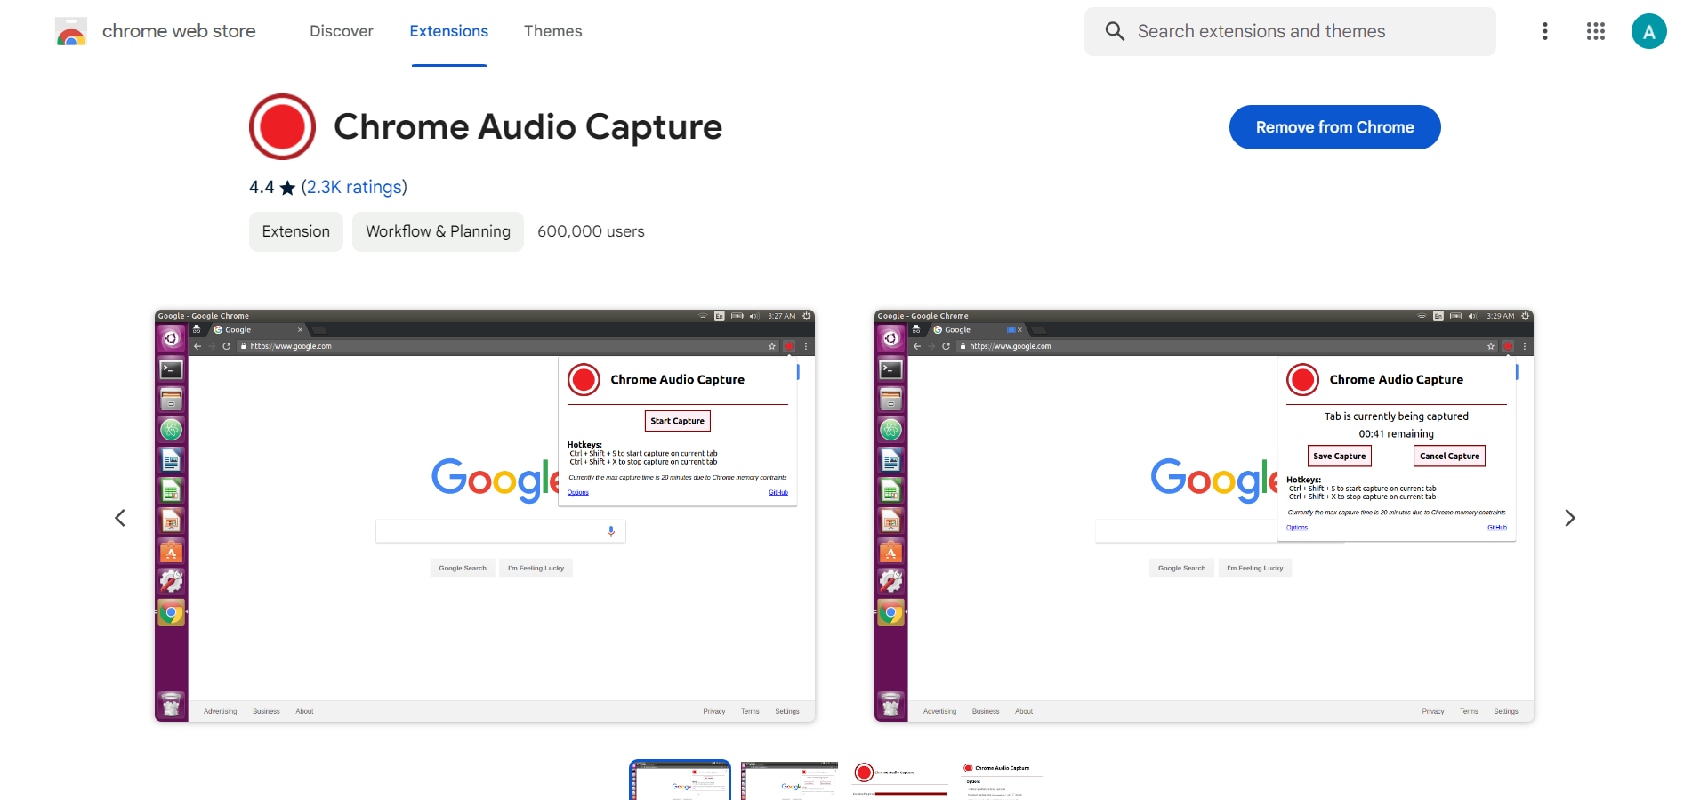Viewport: 1684px width, 800px height.
Task: Show next screenshot with right arrow
Action: [1570, 518]
